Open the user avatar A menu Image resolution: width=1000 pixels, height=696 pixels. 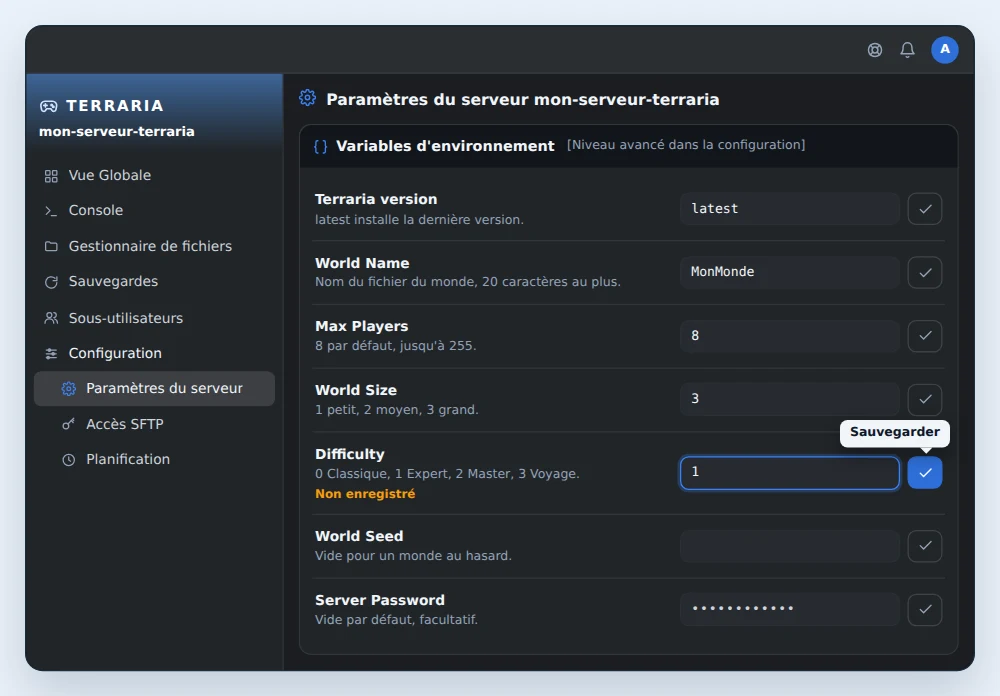pyautogui.click(x=945, y=50)
